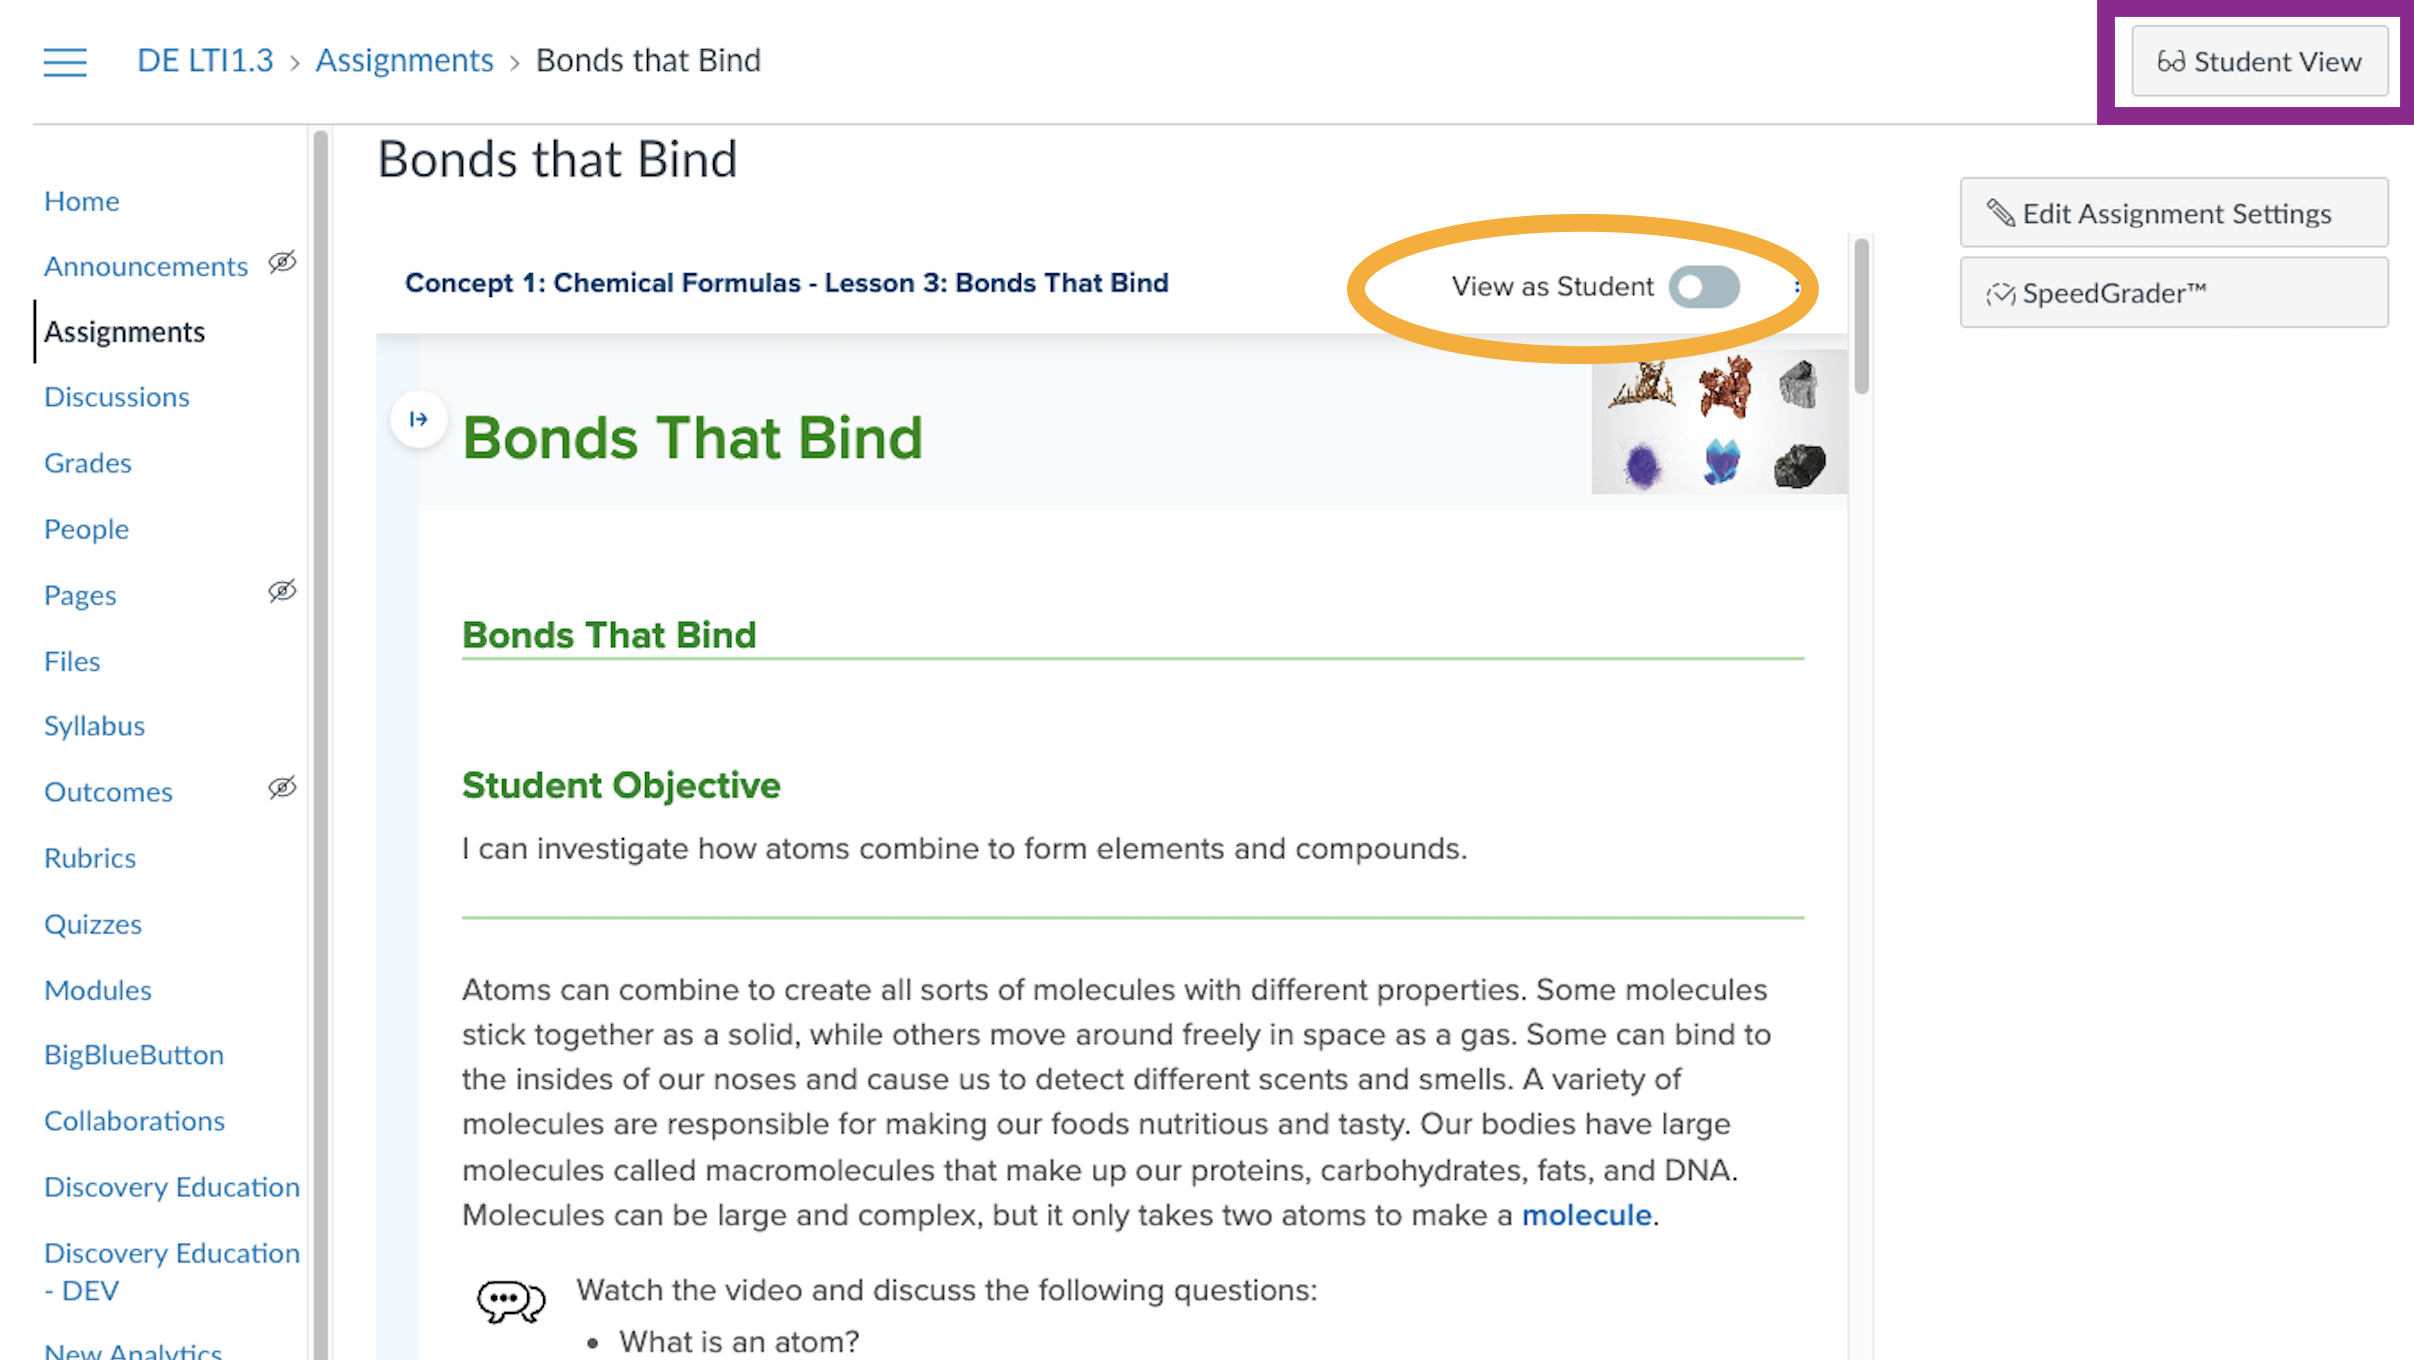
Task: Toggle the View as Student switch
Action: (x=1704, y=285)
